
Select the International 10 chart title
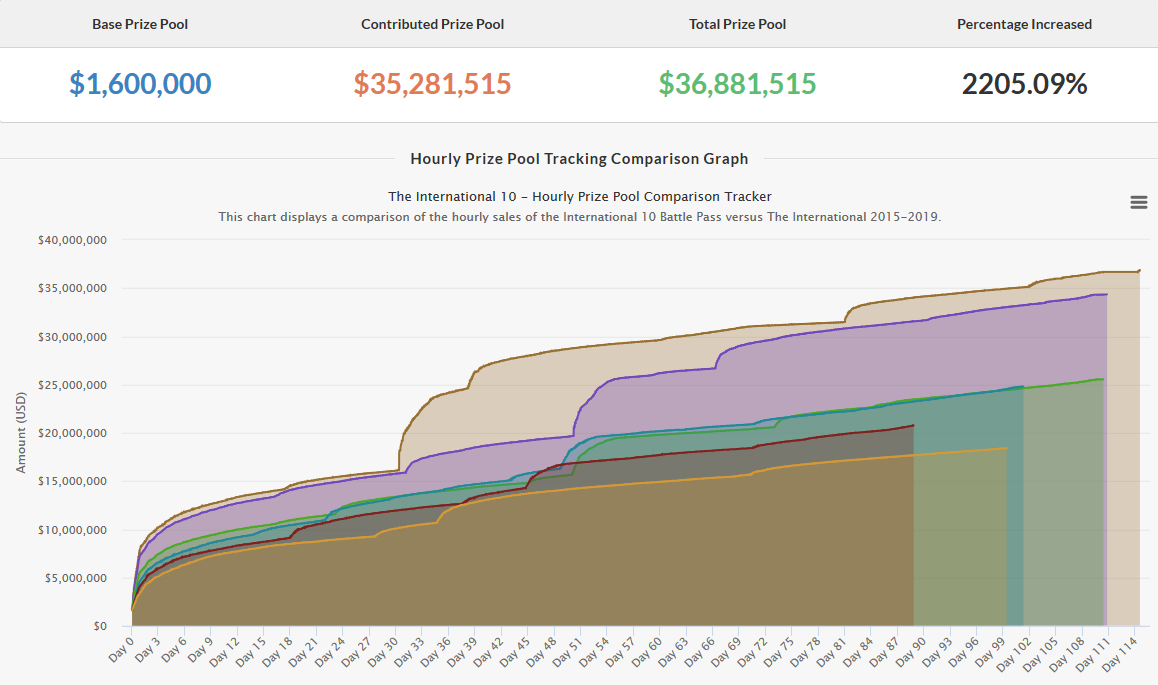coord(579,196)
